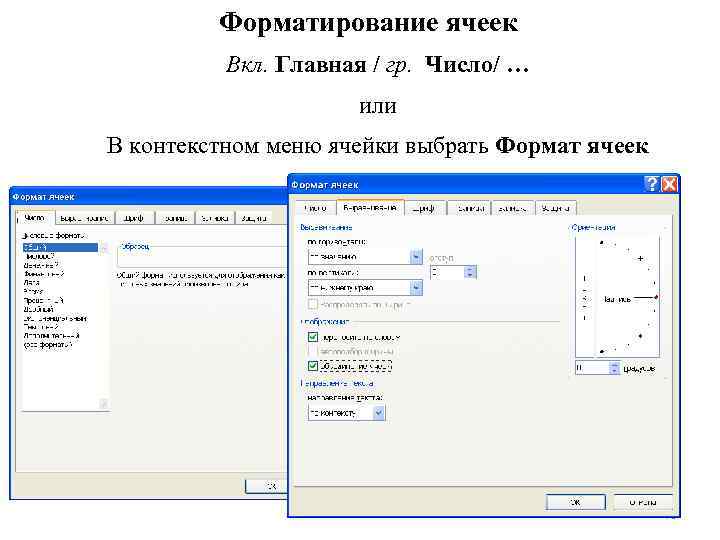This screenshot has height=540, width=720.
Task: Select Выравнивание tab in front dialog
Action: (370, 208)
